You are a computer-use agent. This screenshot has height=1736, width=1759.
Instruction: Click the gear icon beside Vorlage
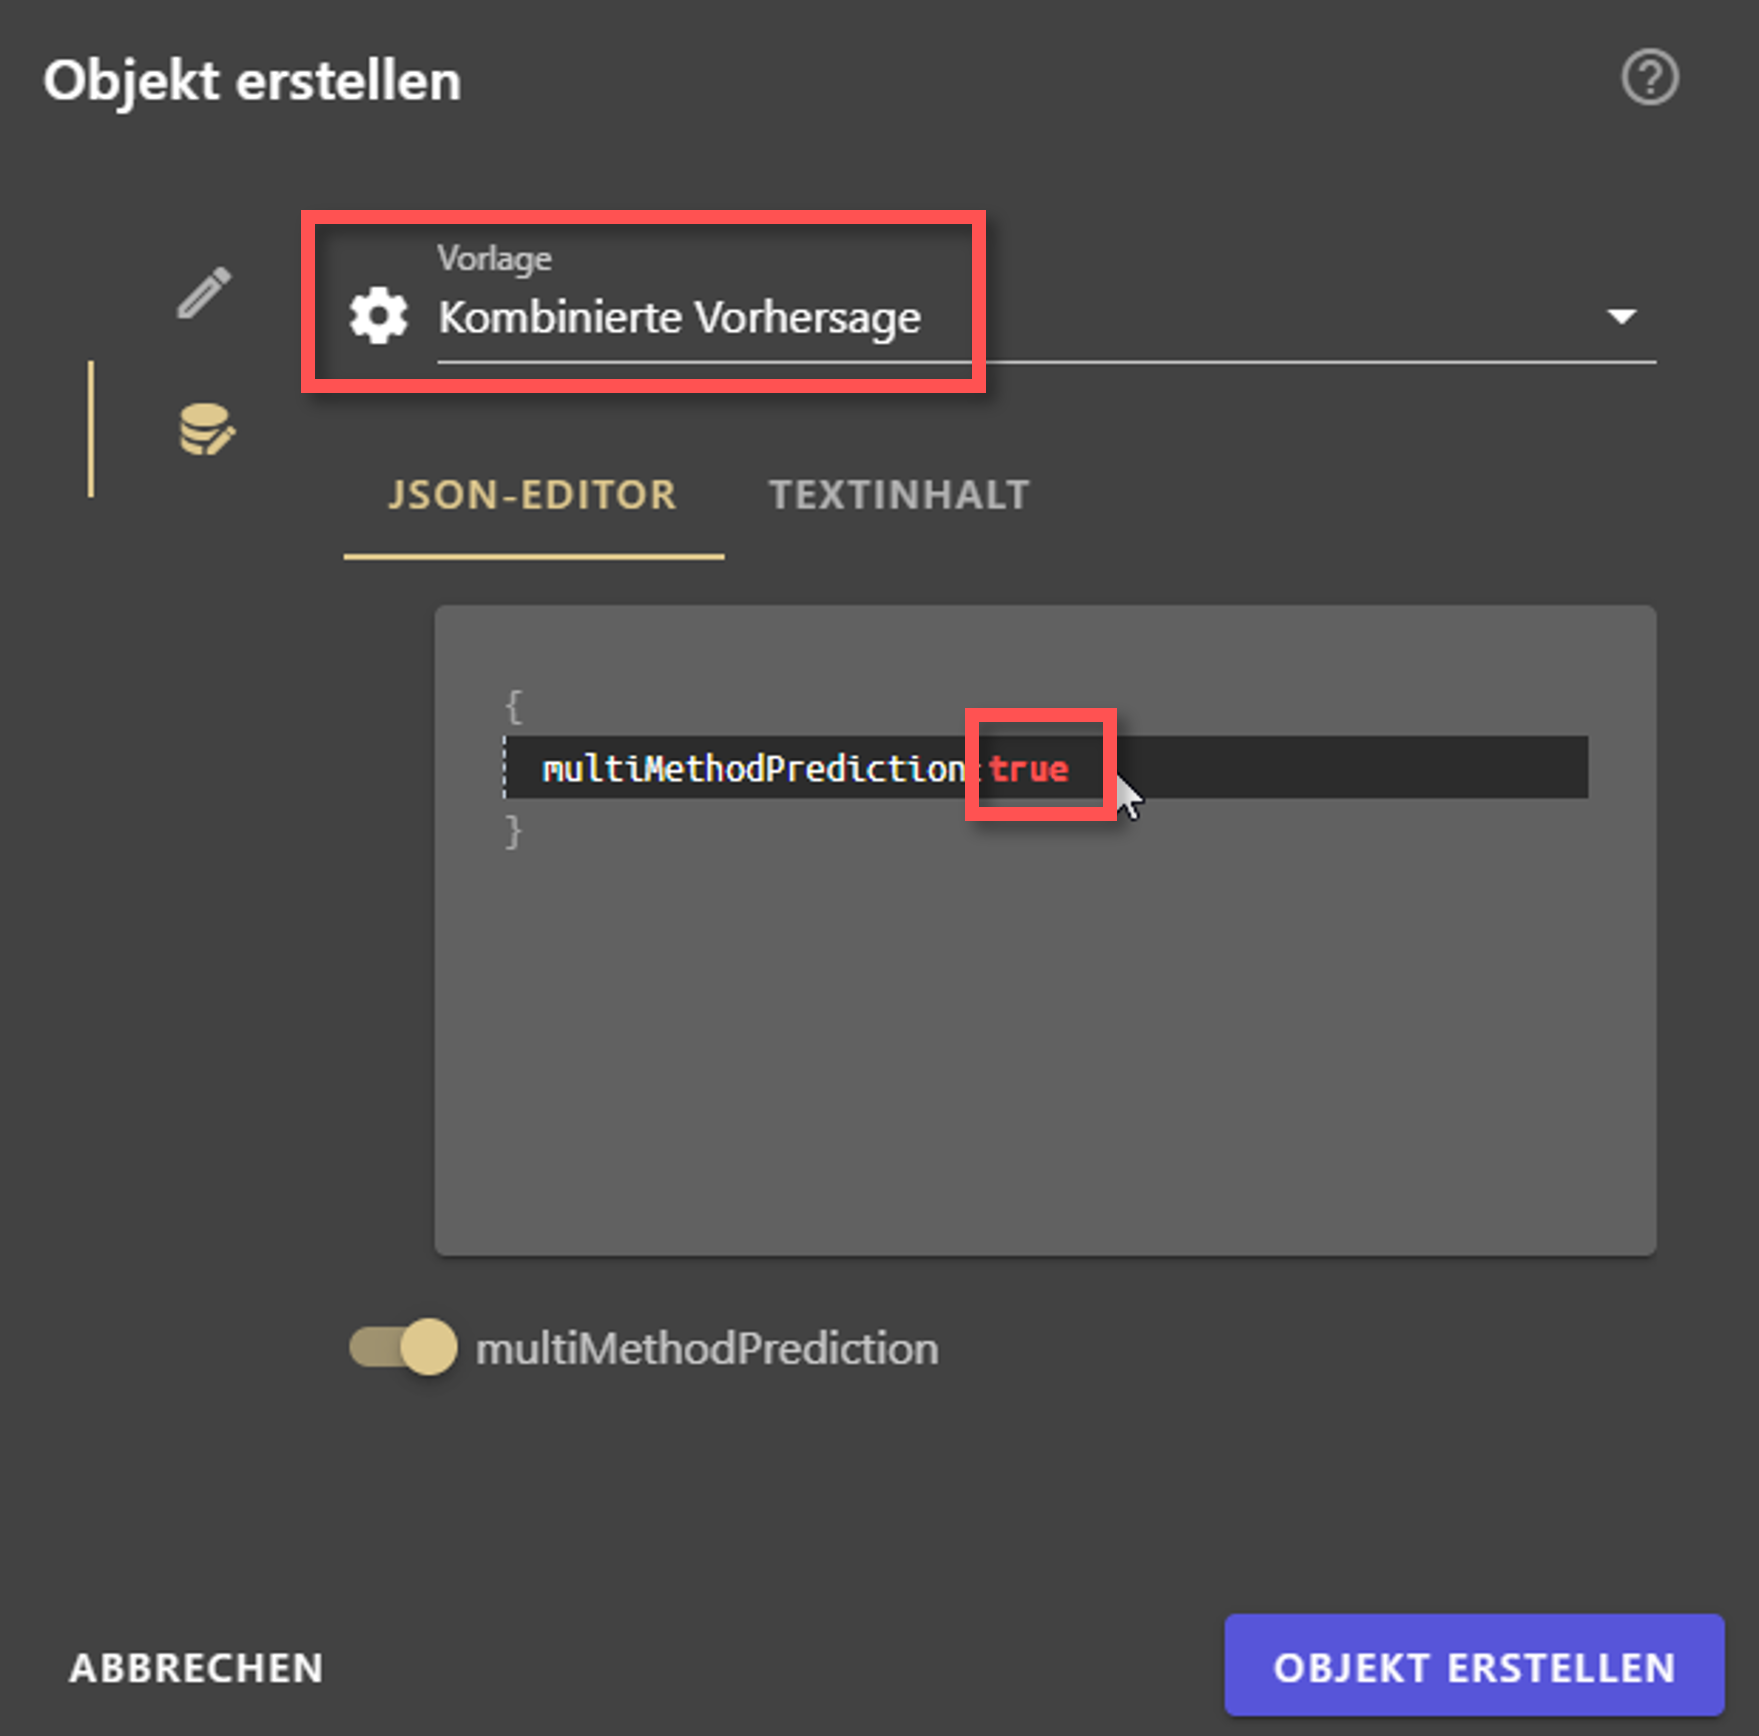378,316
